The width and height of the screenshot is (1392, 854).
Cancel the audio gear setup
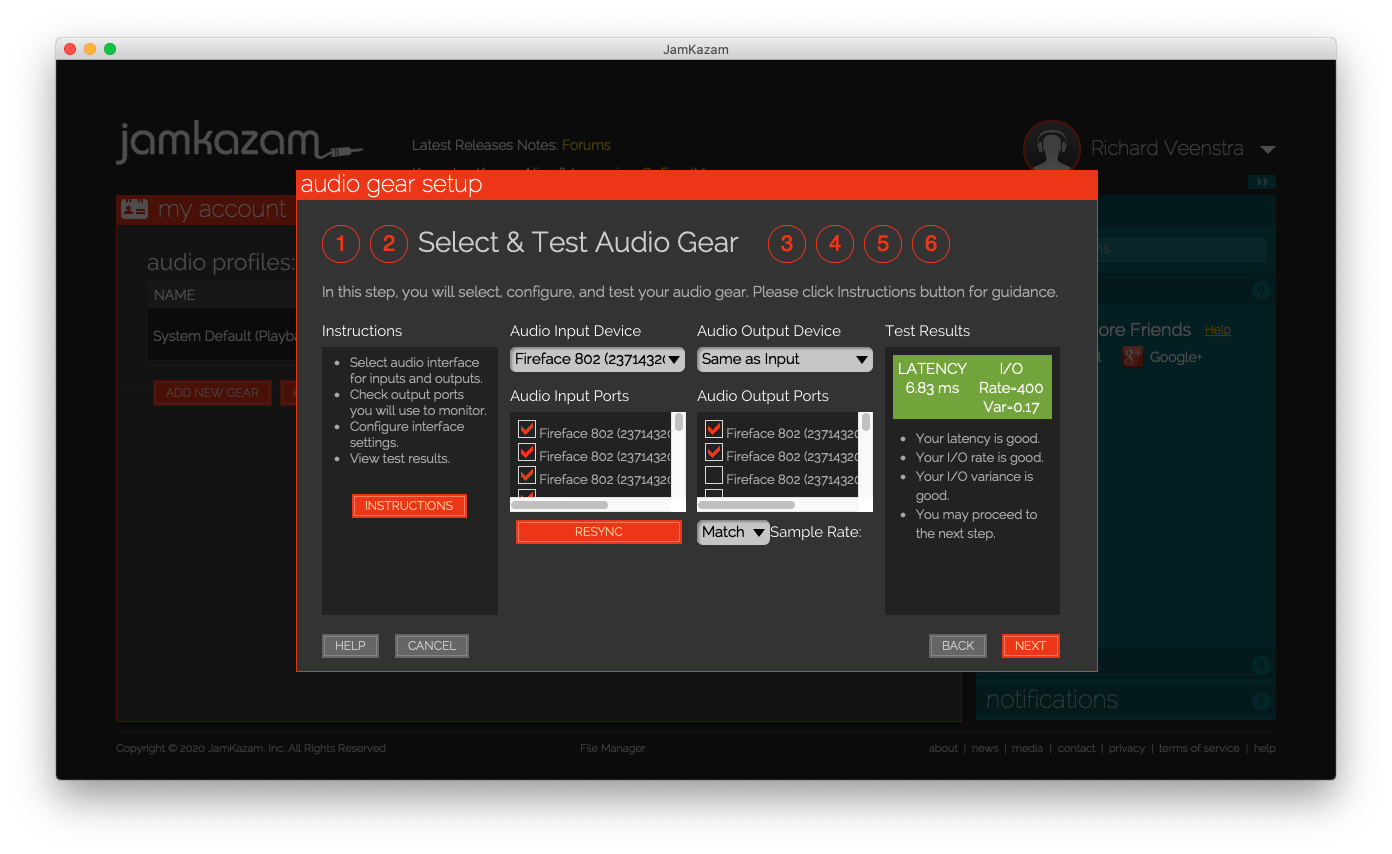click(432, 646)
